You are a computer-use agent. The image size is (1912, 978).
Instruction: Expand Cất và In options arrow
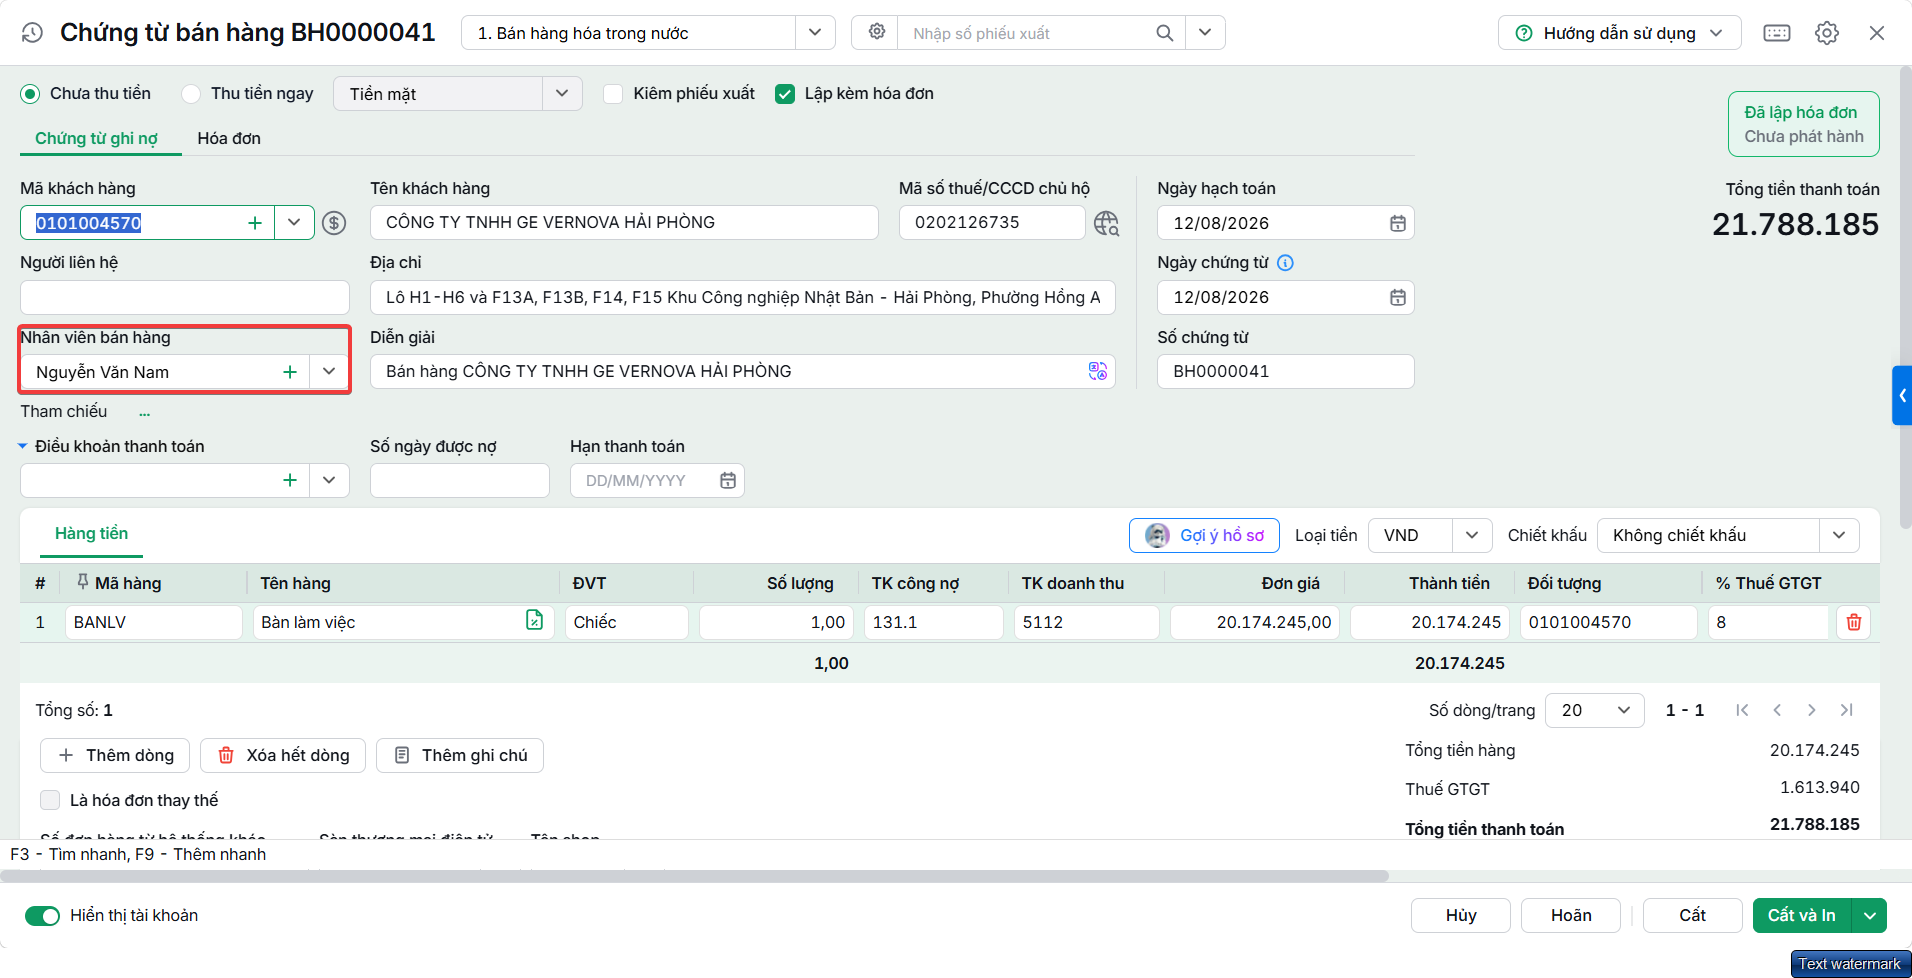pos(1870,916)
